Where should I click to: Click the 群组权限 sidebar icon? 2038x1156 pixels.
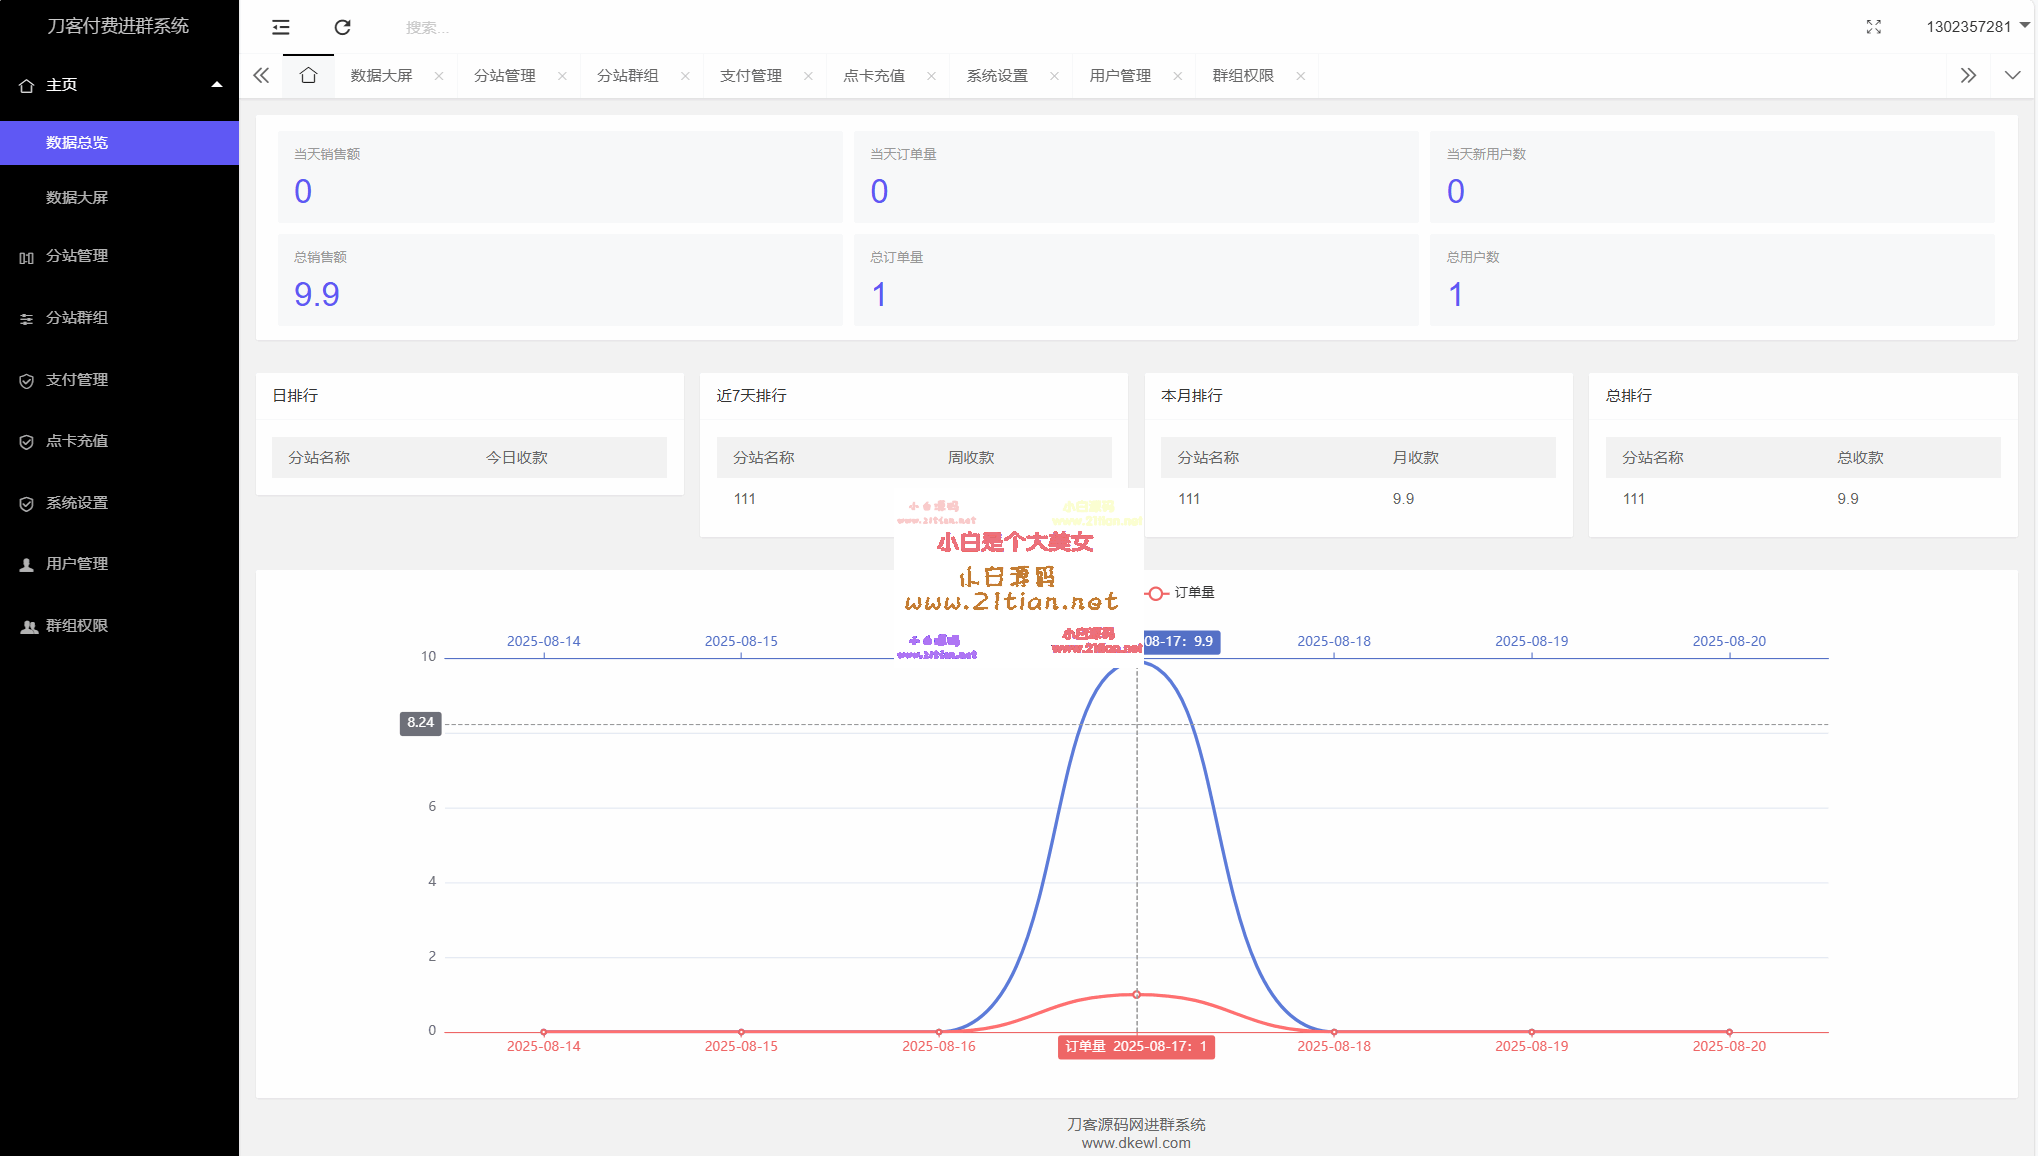[27, 626]
